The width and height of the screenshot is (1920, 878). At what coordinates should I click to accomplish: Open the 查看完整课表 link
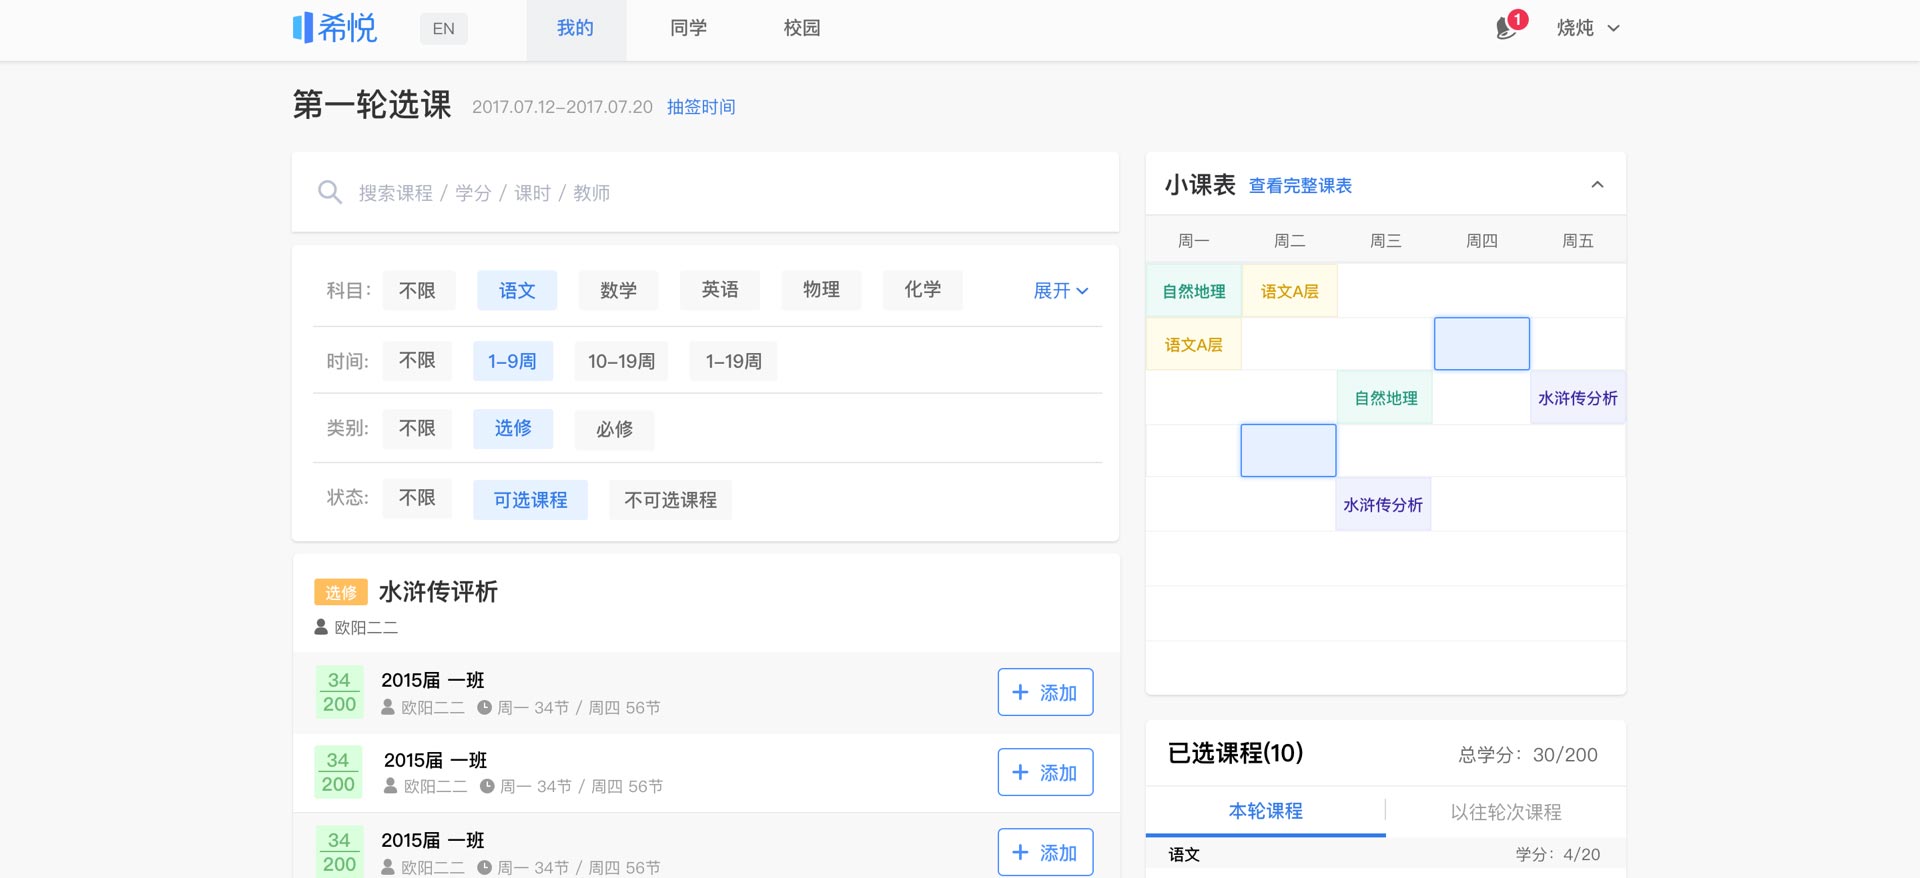coord(1300,186)
